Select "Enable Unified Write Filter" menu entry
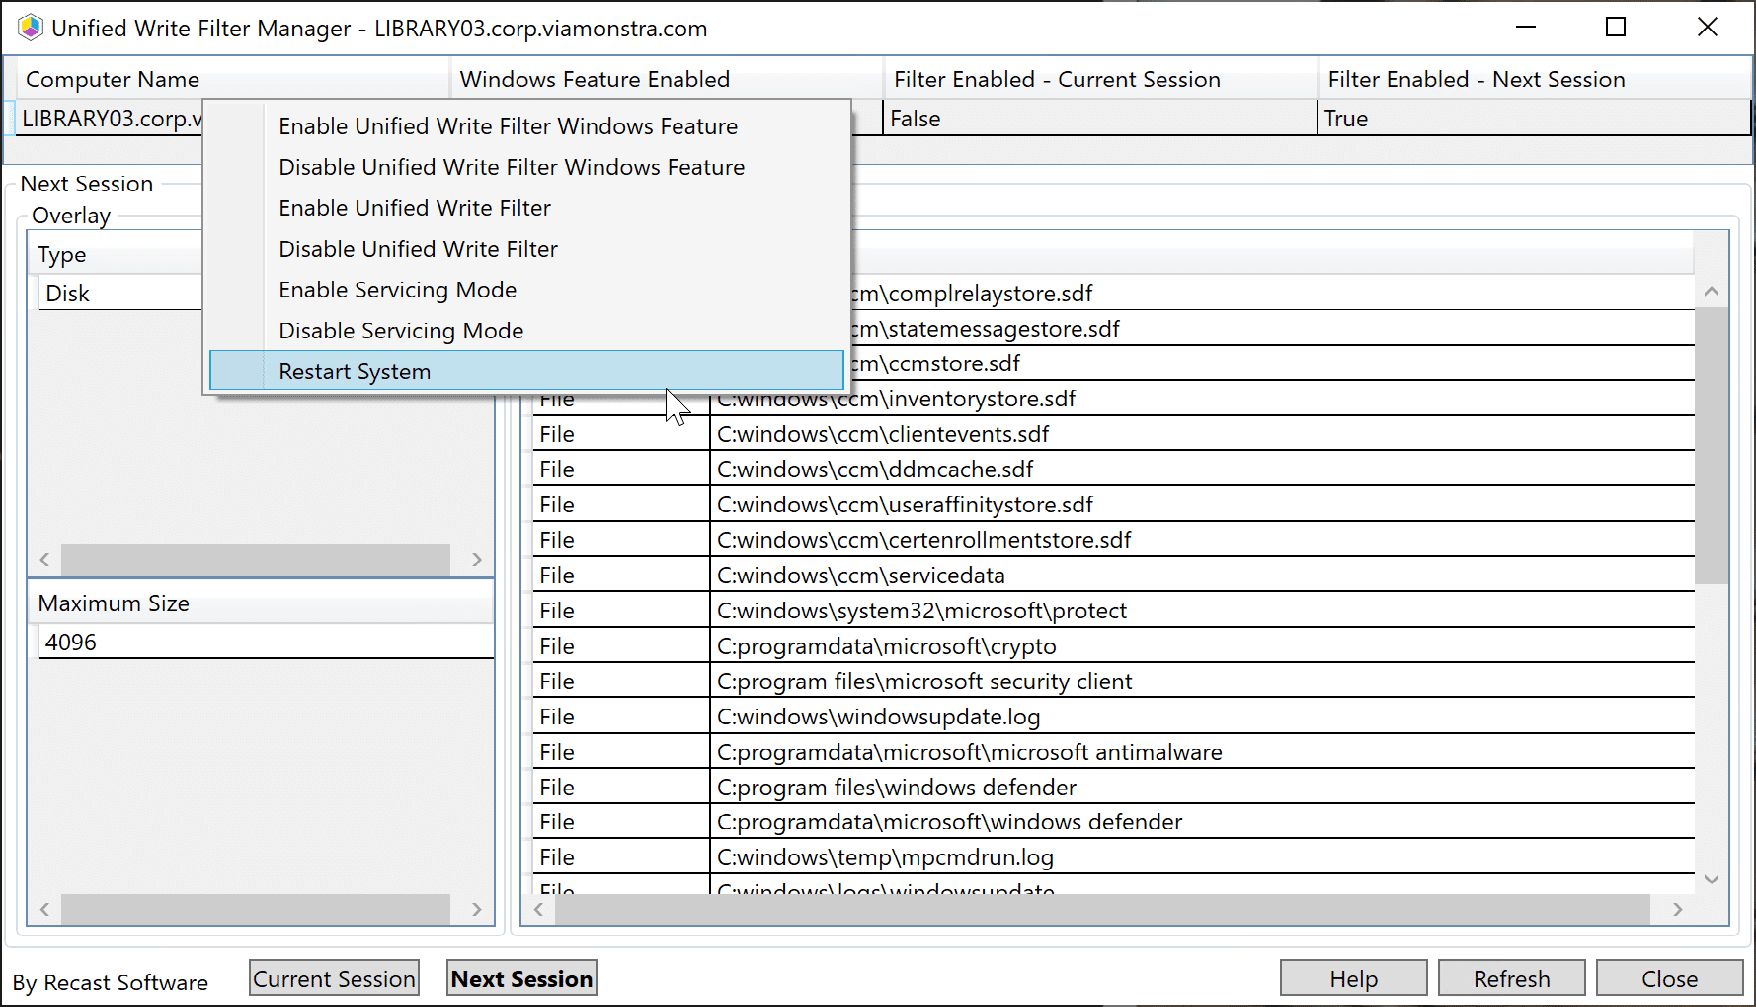The height and width of the screenshot is (1007, 1756). click(414, 208)
